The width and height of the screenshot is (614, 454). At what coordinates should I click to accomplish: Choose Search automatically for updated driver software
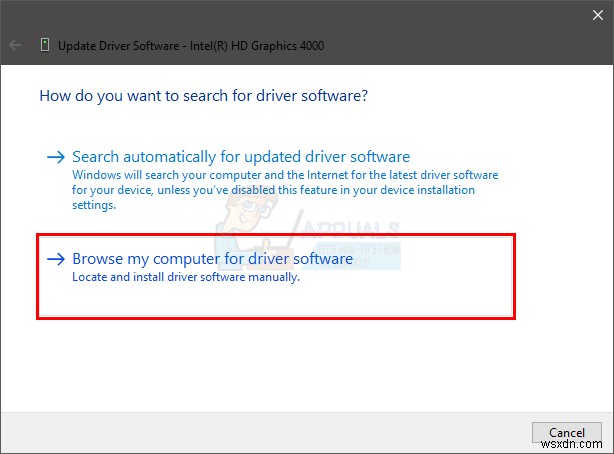241,157
